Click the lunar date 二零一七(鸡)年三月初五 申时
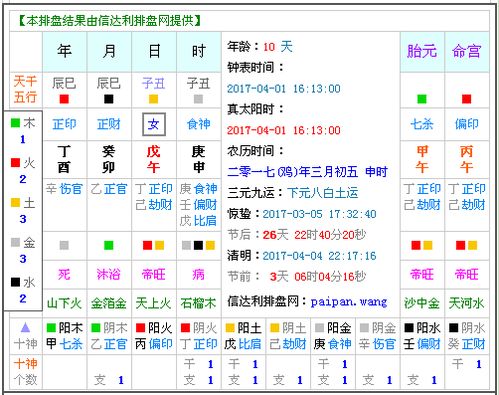Viewport: 499px width, 395px height. pos(307,172)
